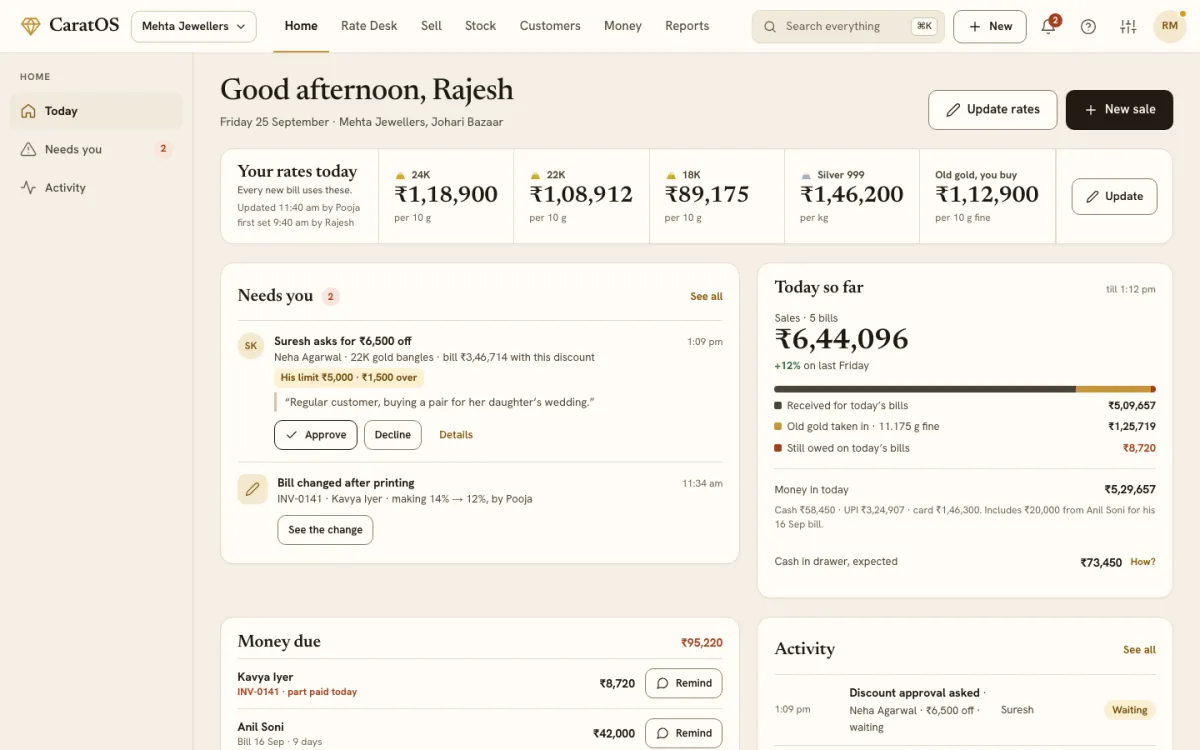Open Details for Suresh's discount request
Screen dimensions: 1200x750
point(456,435)
